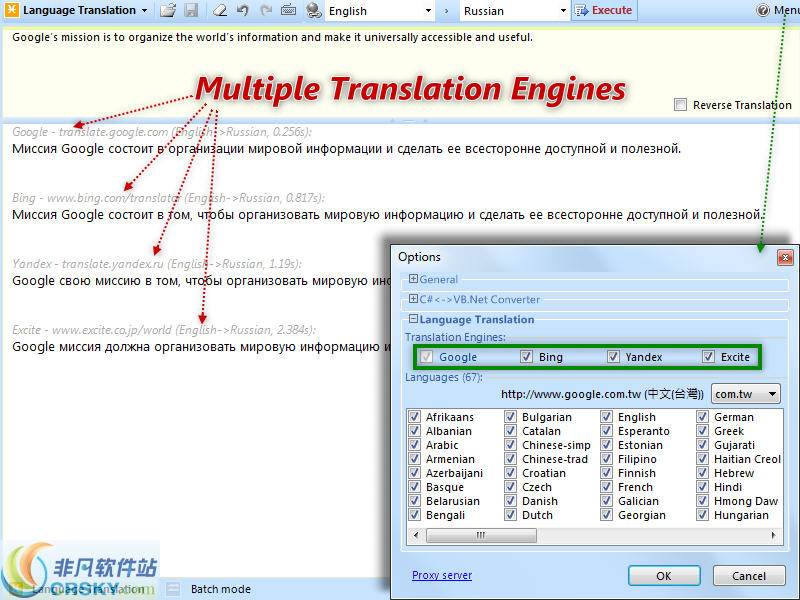Expand the C#<->VB.Net Converter section
The width and height of the screenshot is (800, 600).
coord(413,299)
